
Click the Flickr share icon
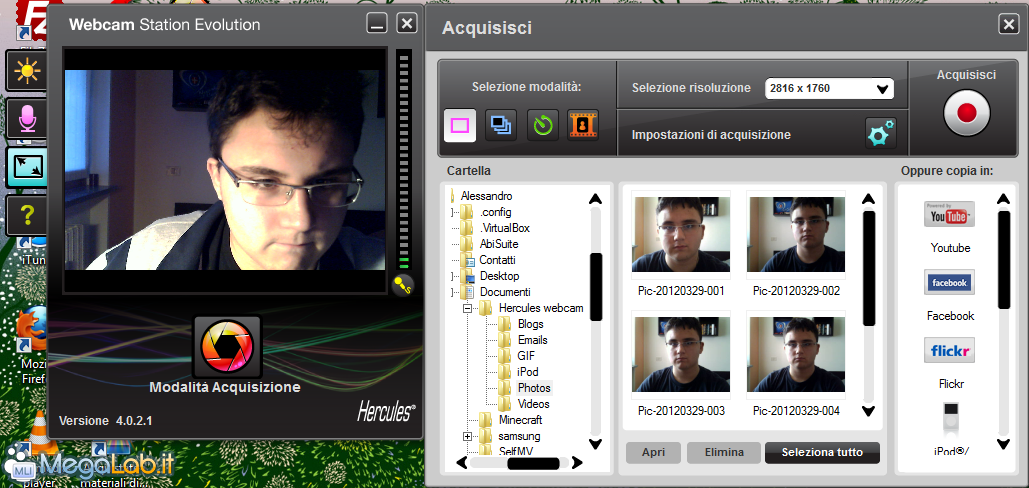[x=949, y=351]
